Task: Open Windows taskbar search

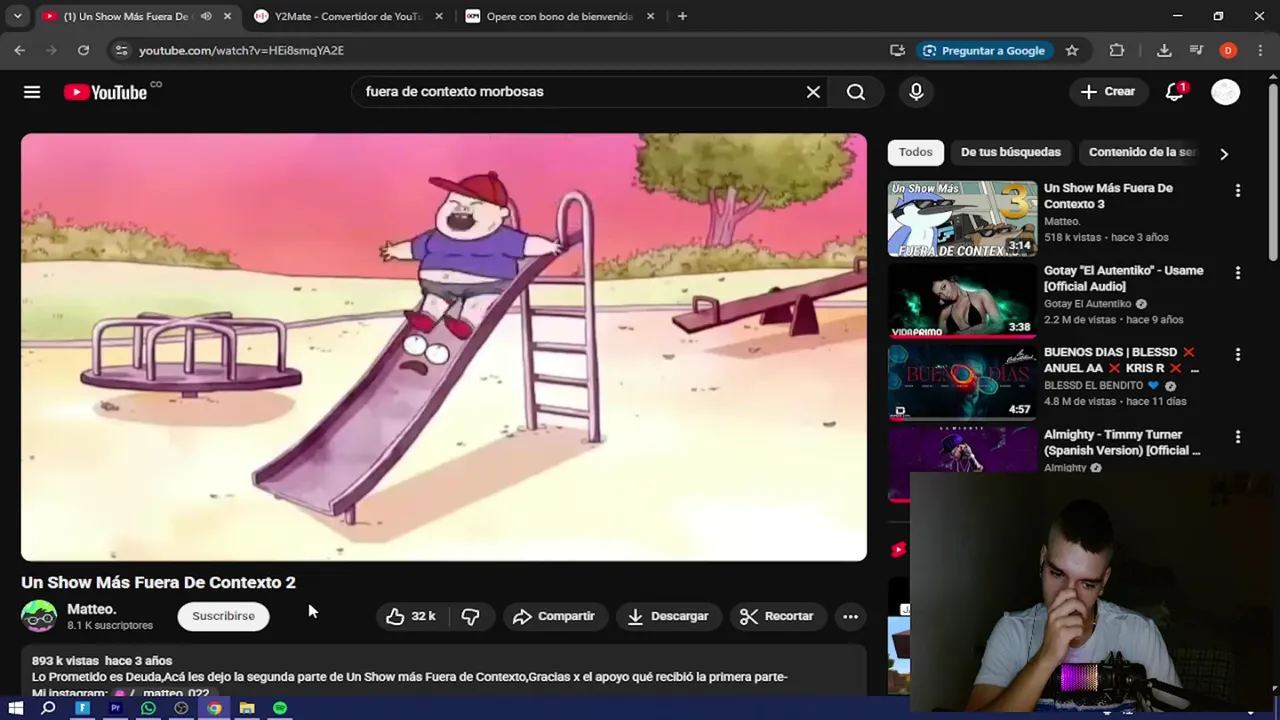Action: (48, 708)
